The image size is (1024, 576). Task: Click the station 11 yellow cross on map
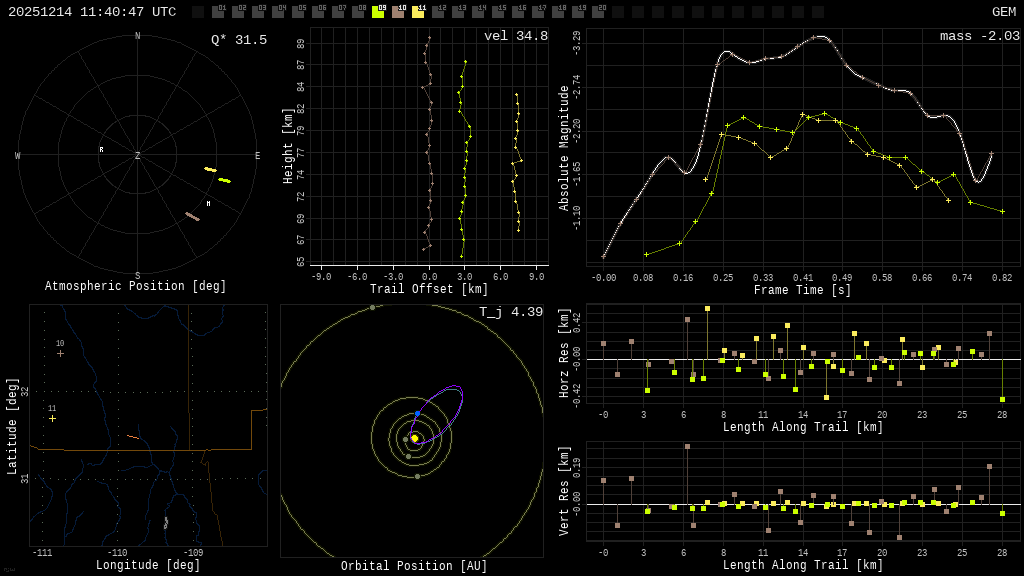click(52, 418)
